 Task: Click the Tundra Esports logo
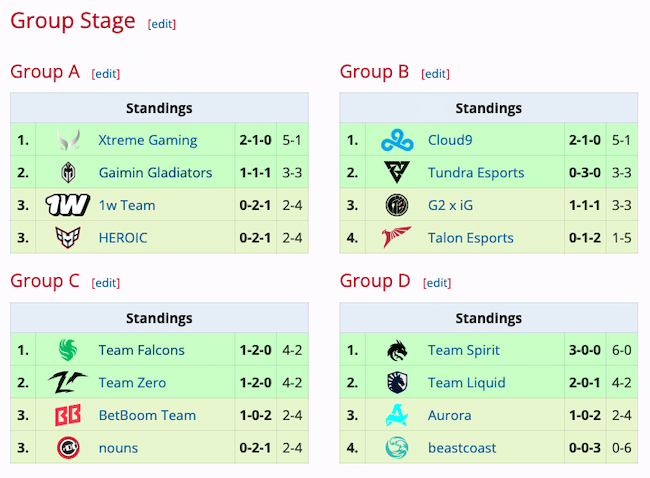pyautogui.click(x=397, y=173)
